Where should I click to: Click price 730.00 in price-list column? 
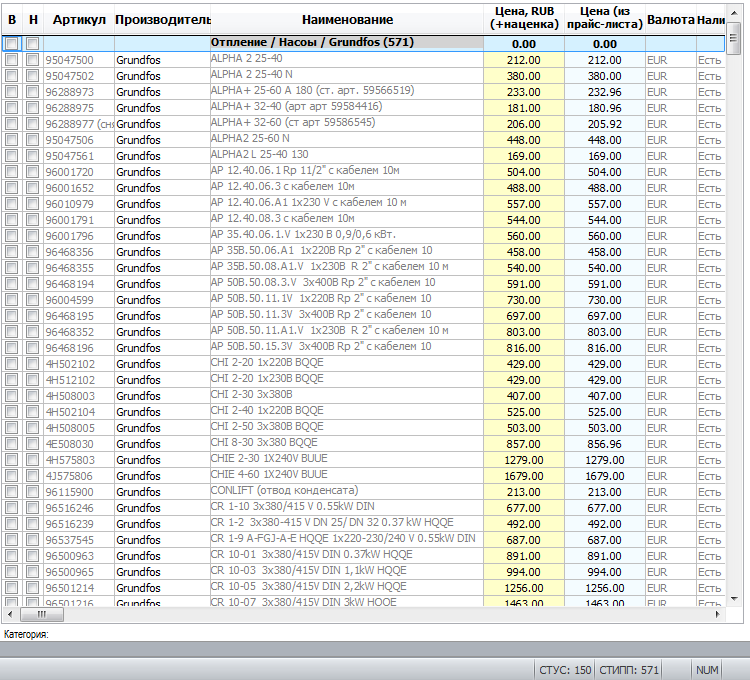click(605, 300)
